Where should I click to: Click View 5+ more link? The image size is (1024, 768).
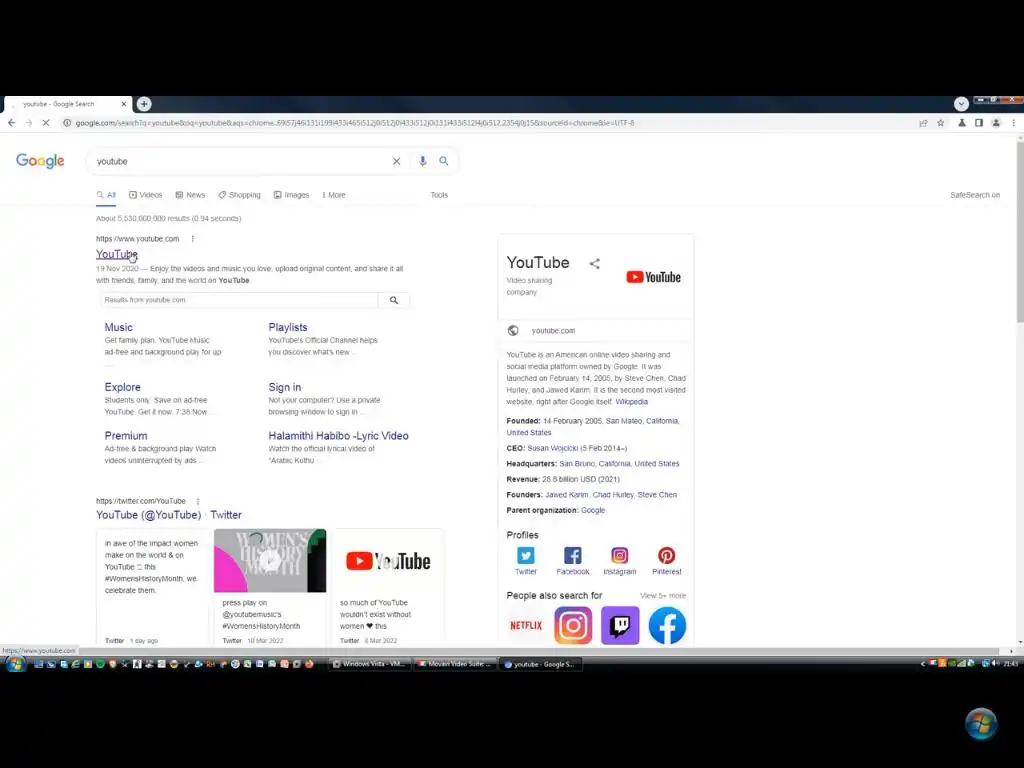click(x=663, y=596)
